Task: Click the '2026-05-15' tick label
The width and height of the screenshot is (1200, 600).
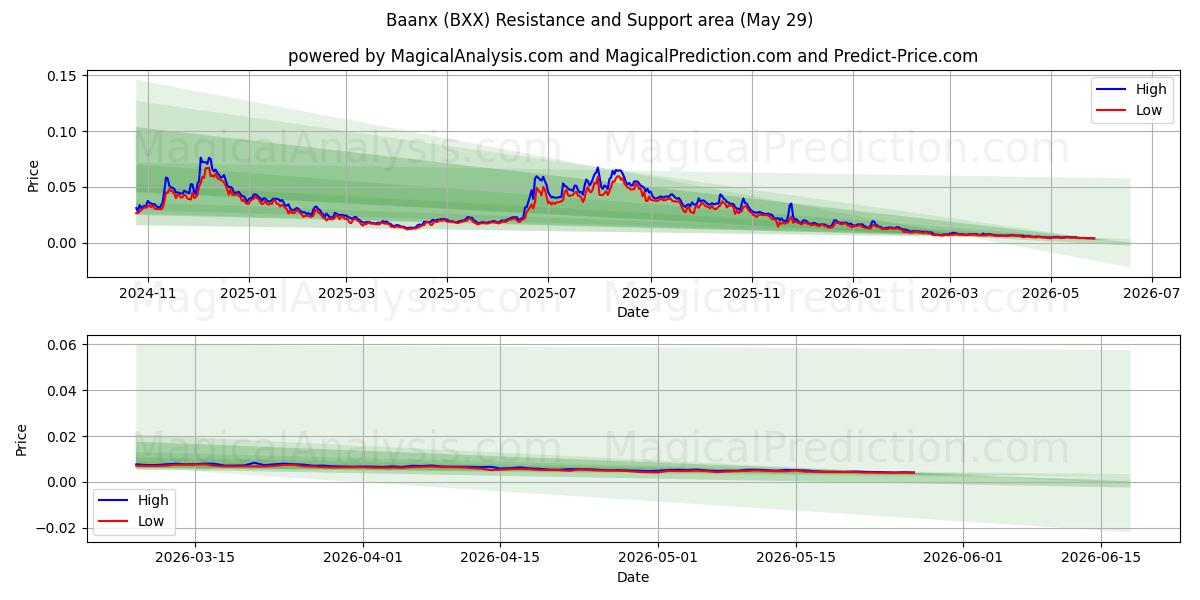Action: pyautogui.click(x=796, y=559)
